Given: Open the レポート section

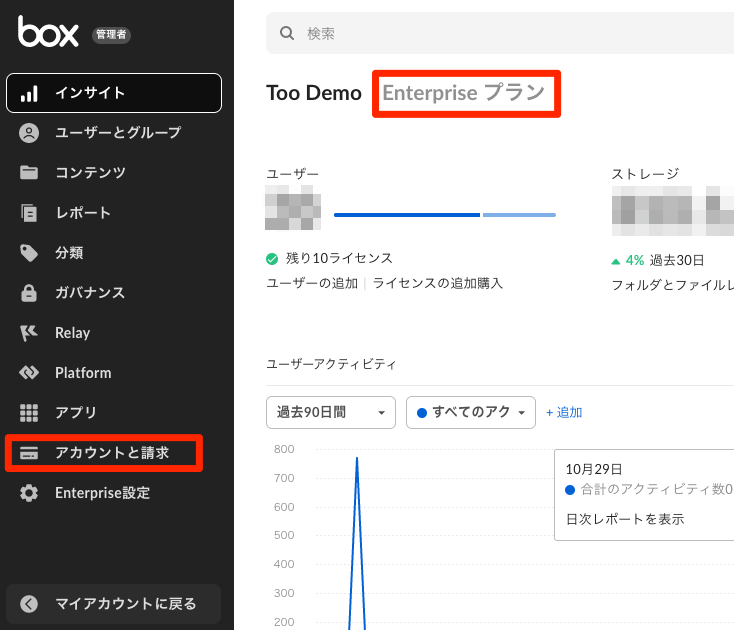Looking at the screenshot, I should [x=114, y=213].
